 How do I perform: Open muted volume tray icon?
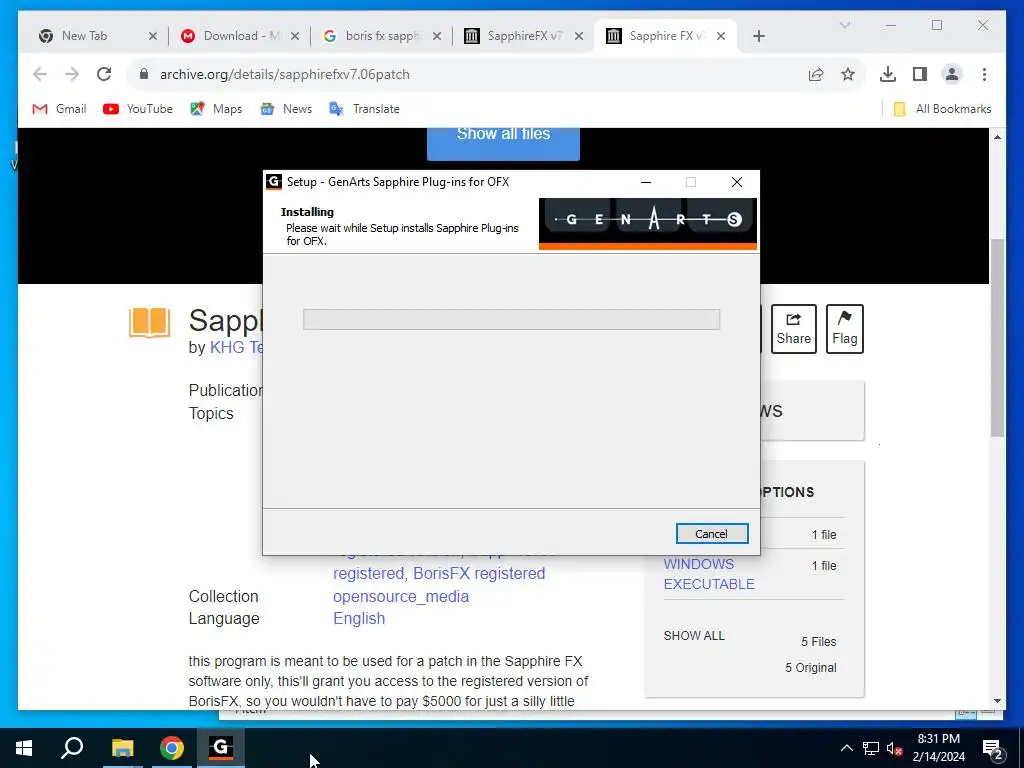click(894, 748)
